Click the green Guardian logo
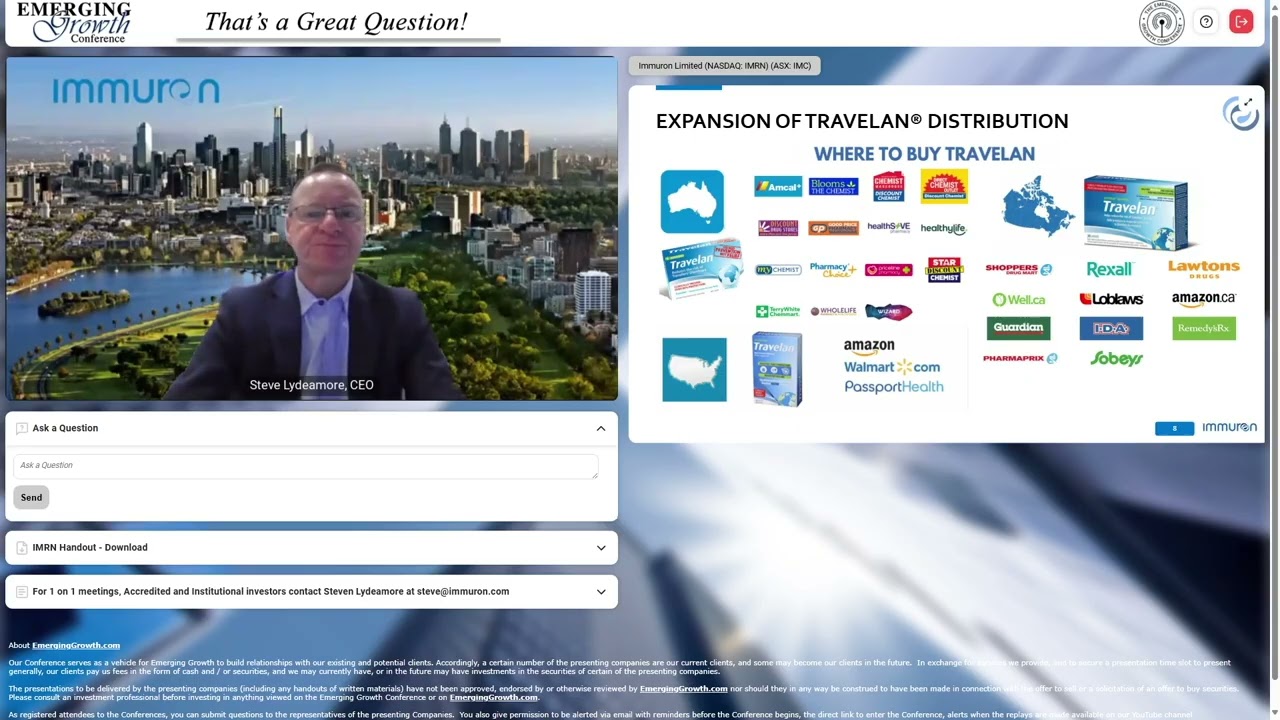Image resolution: width=1280 pixels, height=720 pixels. [x=1018, y=328]
